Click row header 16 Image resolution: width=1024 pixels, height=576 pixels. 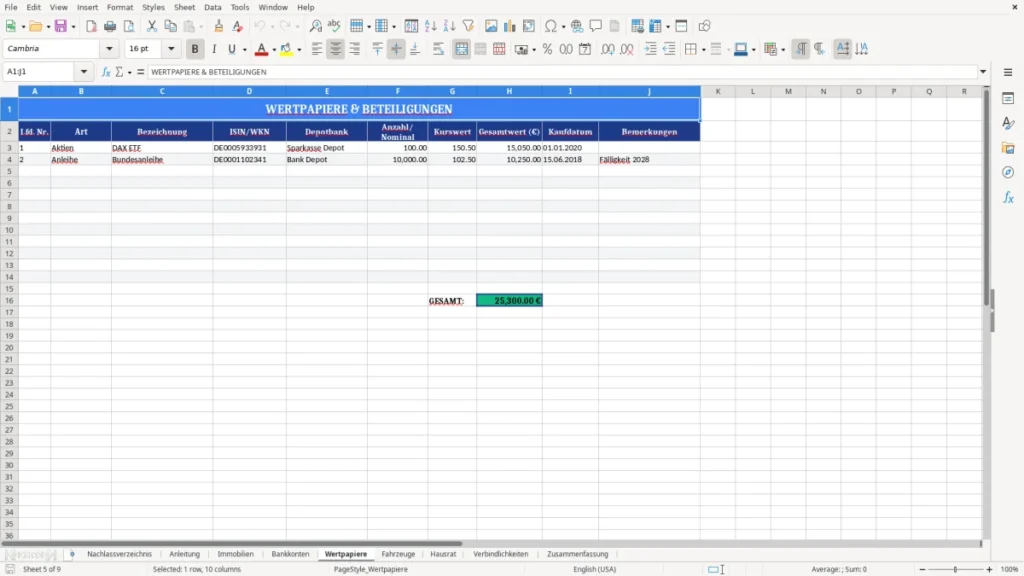[x=9, y=300]
